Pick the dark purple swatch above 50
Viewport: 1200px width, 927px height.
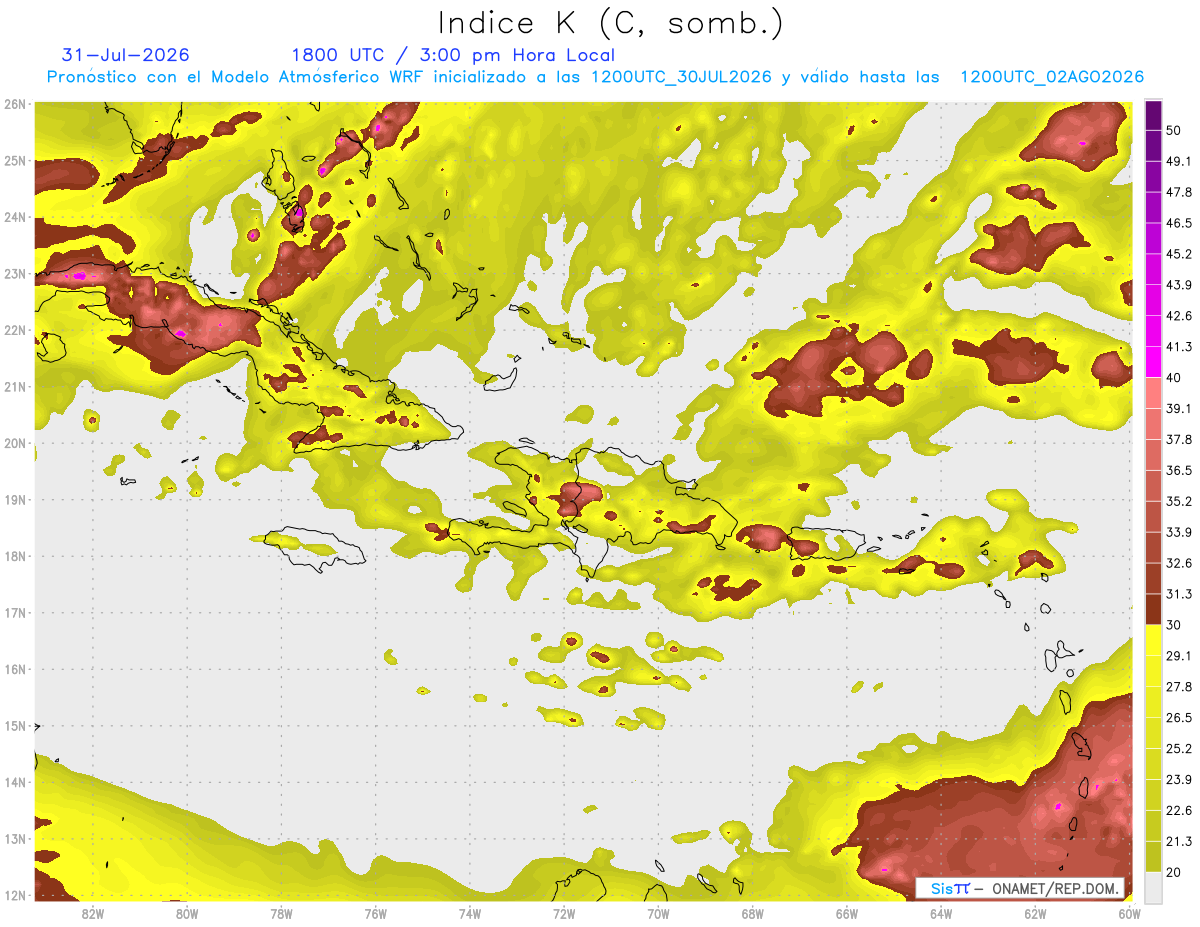pyautogui.click(x=1154, y=115)
